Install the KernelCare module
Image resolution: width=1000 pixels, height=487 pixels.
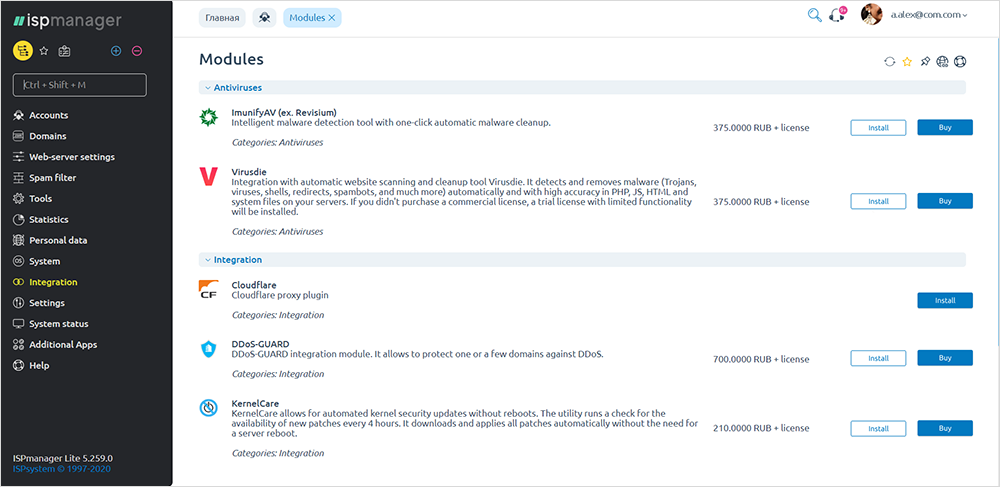878,428
